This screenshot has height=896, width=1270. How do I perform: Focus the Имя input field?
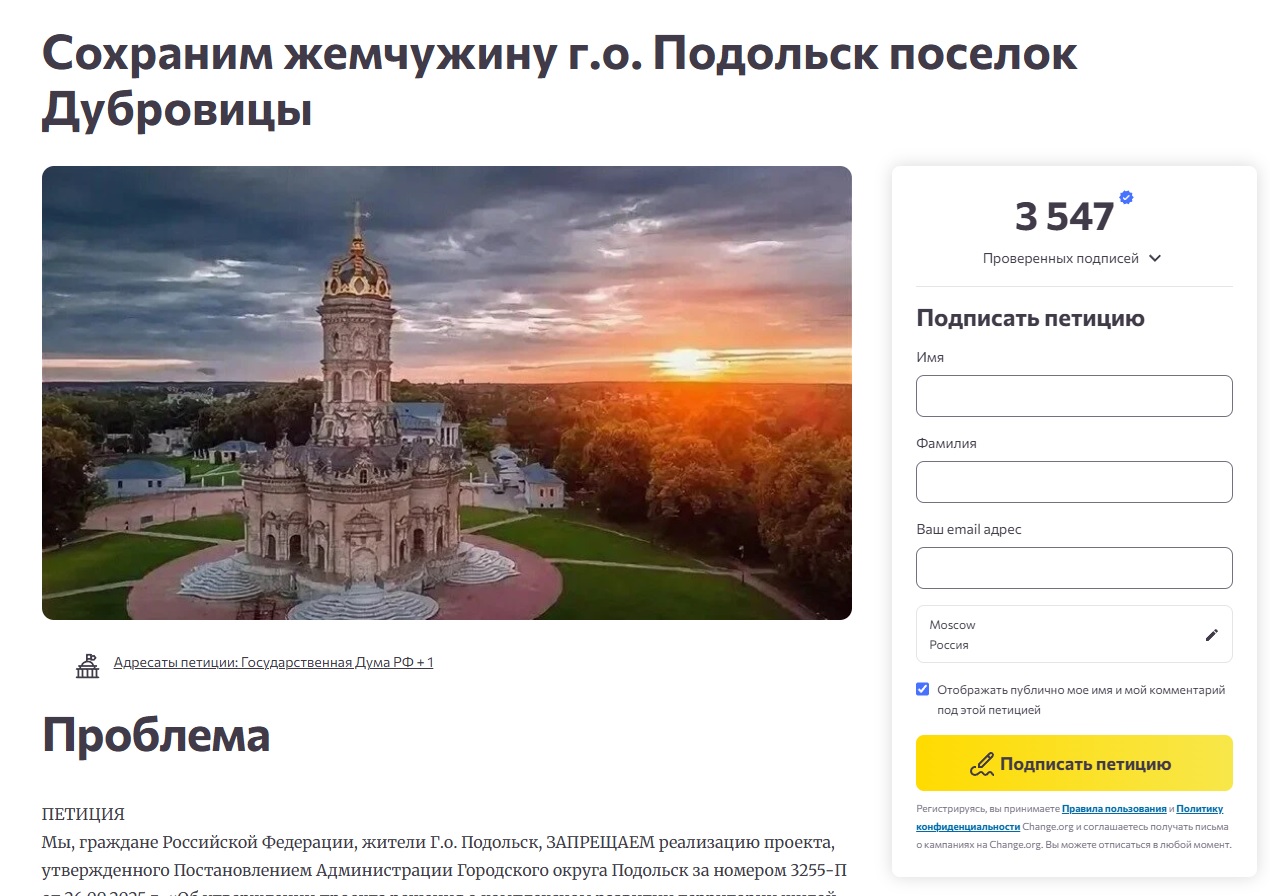click(x=1074, y=396)
